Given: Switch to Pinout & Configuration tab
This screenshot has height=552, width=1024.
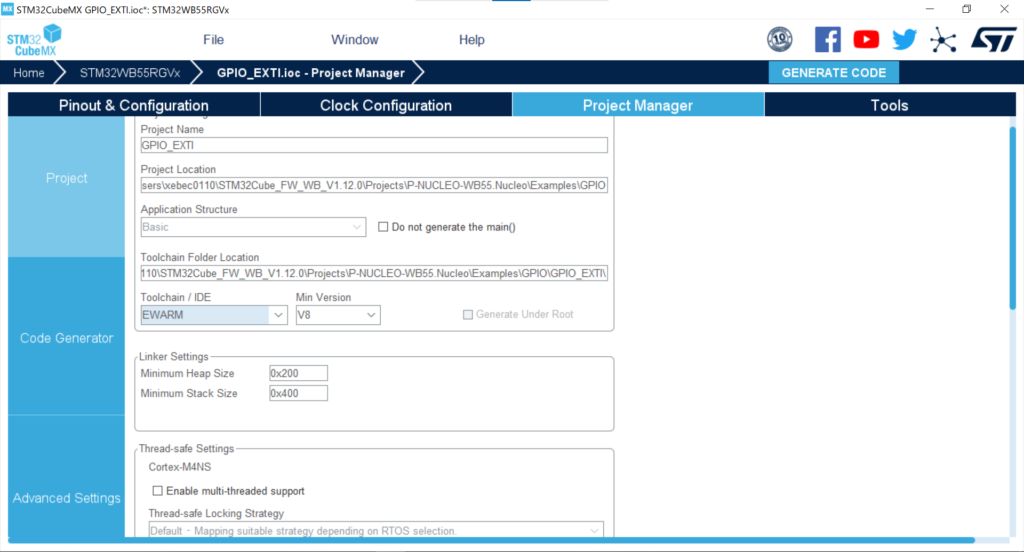Looking at the screenshot, I should click(x=134, y=105).
